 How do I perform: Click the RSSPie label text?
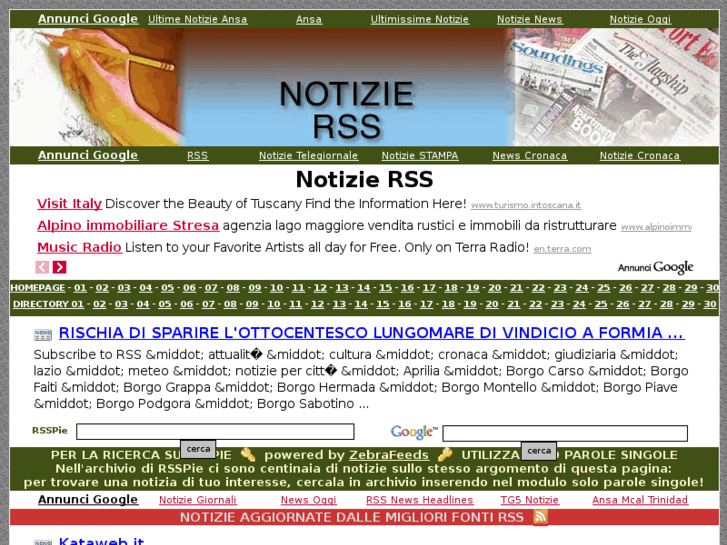(50, 430)
